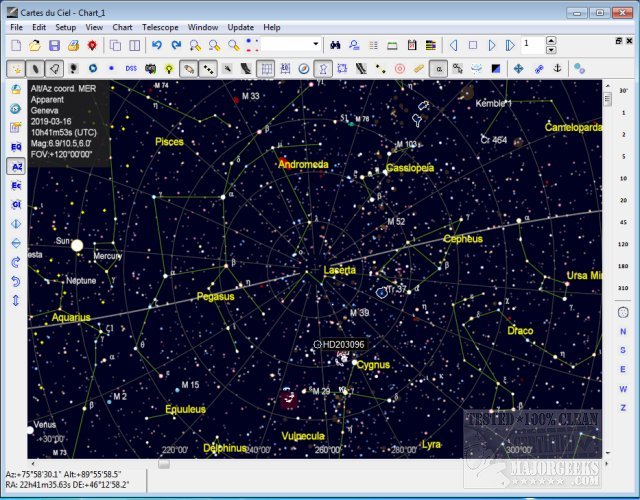Image resolution: width=640 pixels, height=500 pixels.
Task: Click the square reset-time button
Action: coord(473,45)
